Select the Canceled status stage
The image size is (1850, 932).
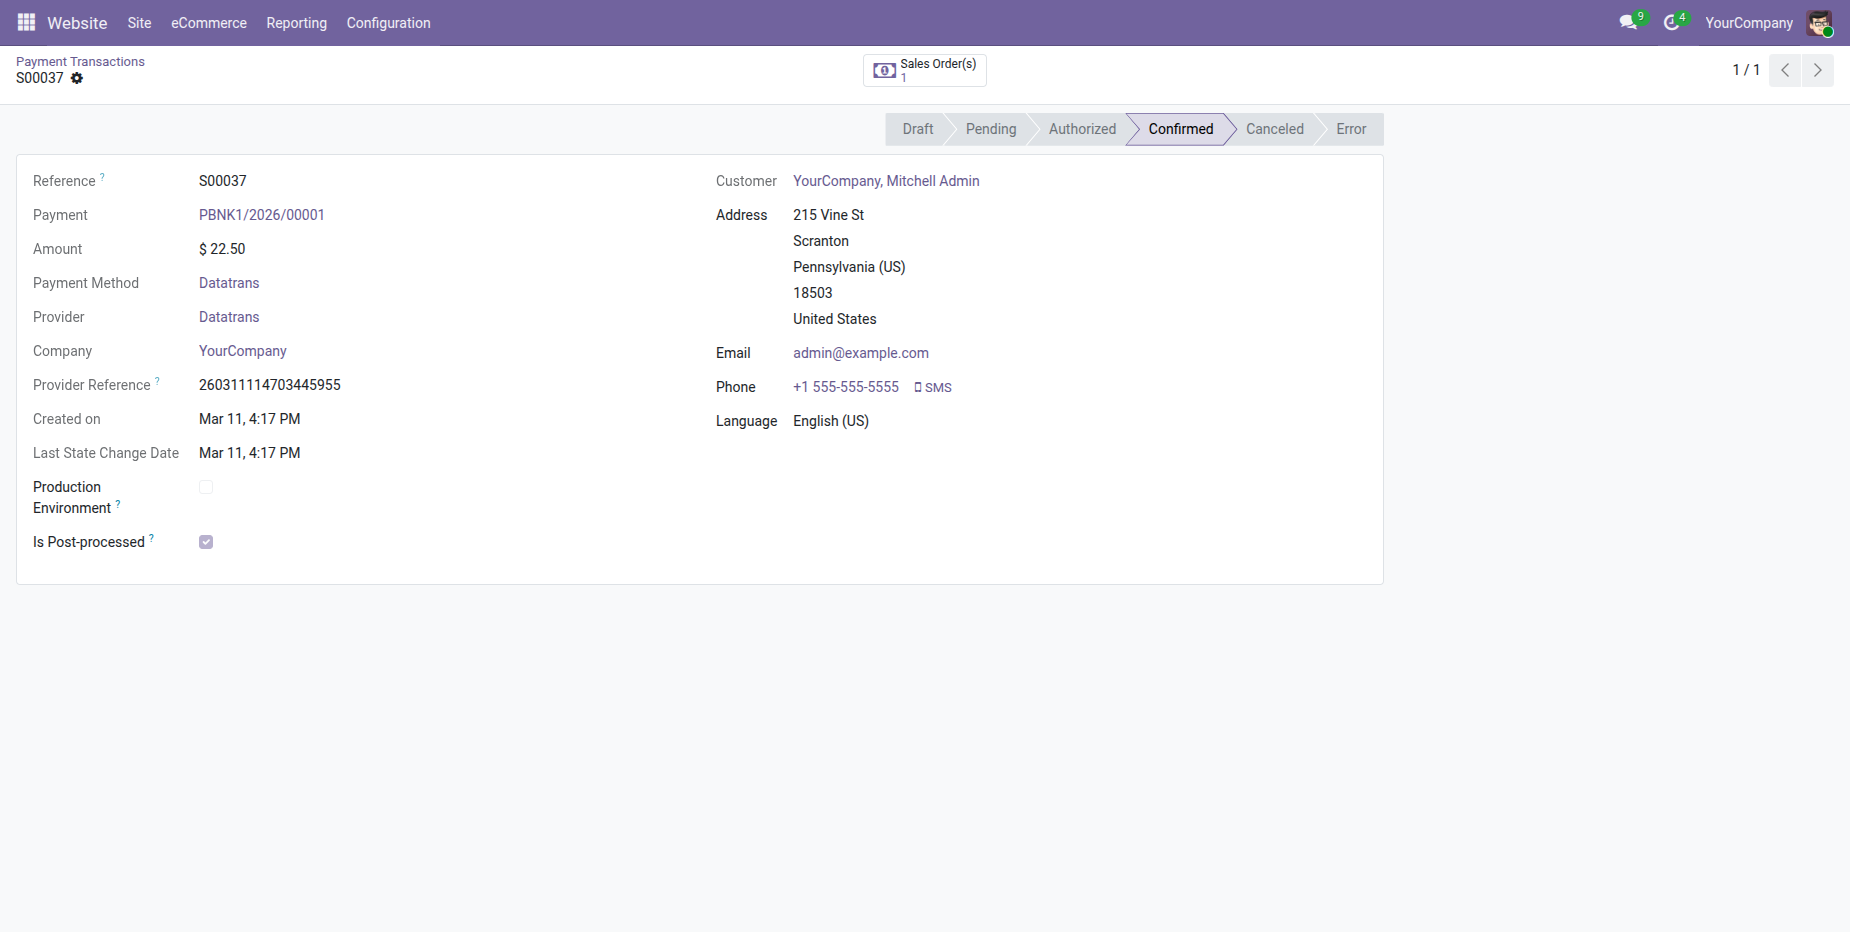click(1275, 129)
